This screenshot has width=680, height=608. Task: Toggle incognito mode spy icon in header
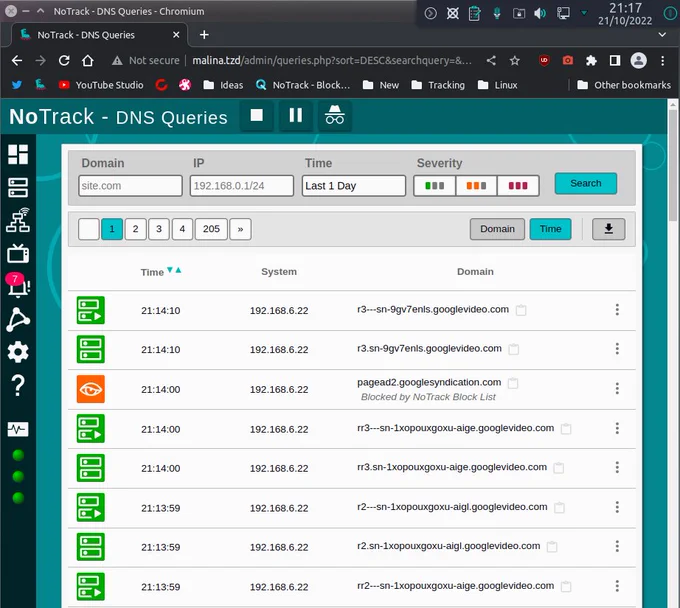[x=335, y=116]
